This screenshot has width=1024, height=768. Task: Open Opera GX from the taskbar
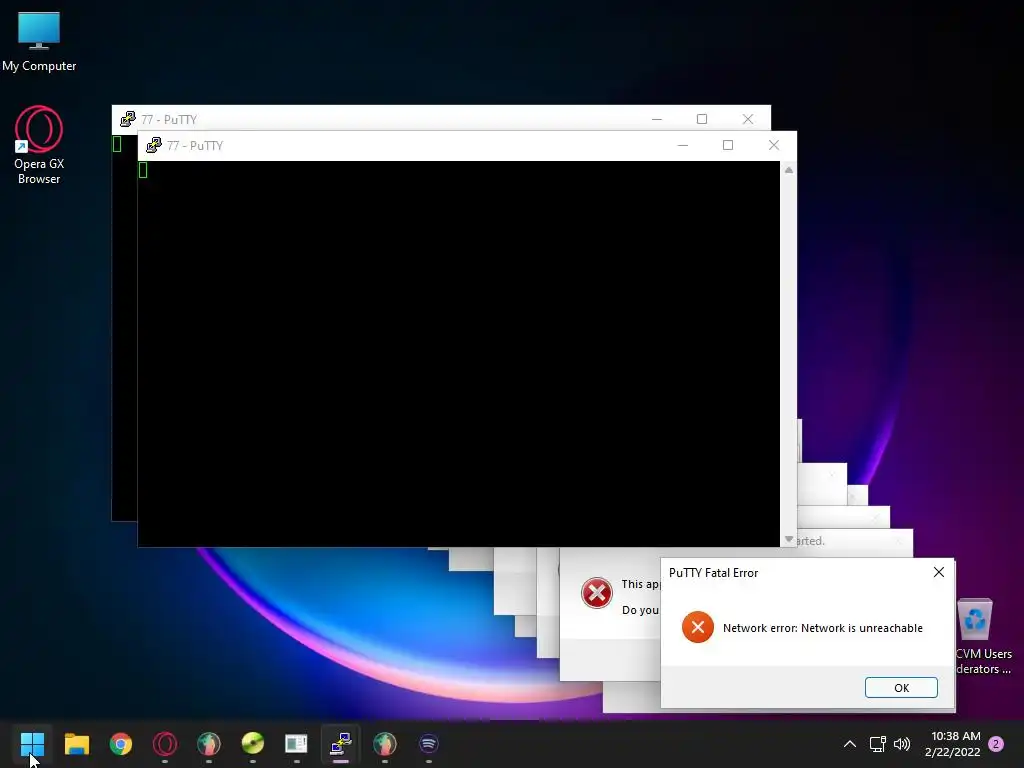click(165, 744)
